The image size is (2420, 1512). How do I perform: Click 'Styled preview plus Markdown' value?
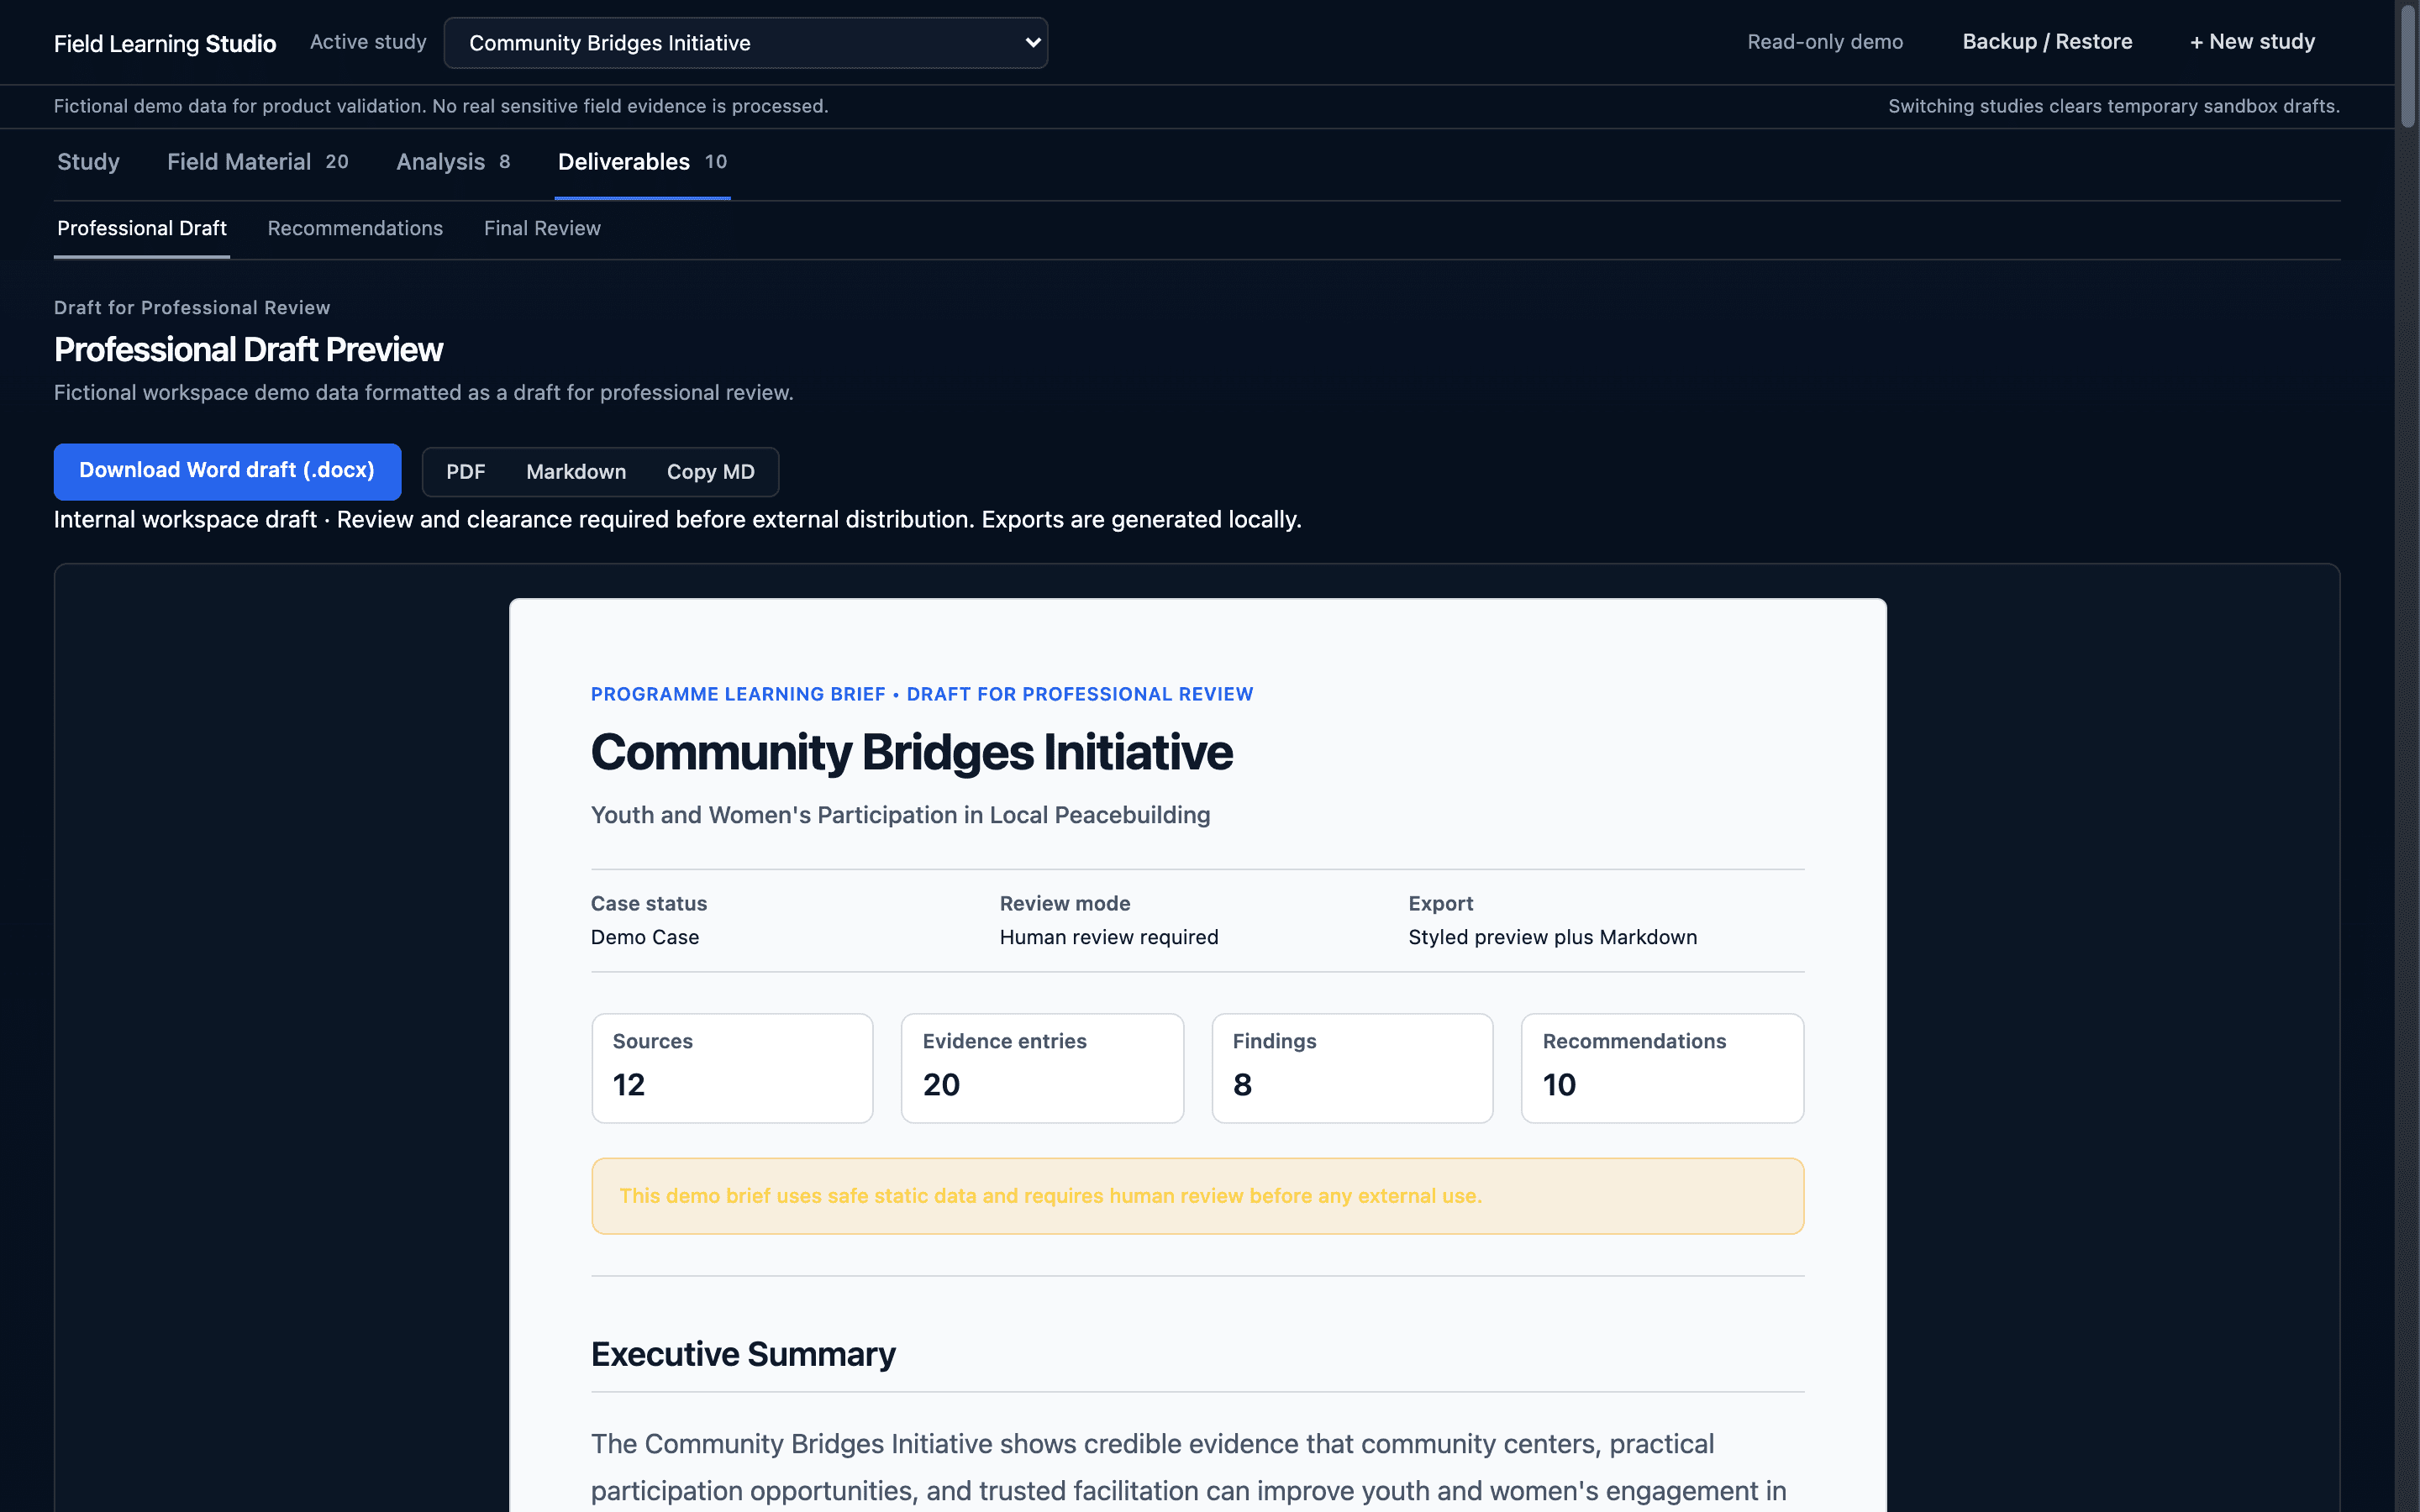pos(1552,937)
